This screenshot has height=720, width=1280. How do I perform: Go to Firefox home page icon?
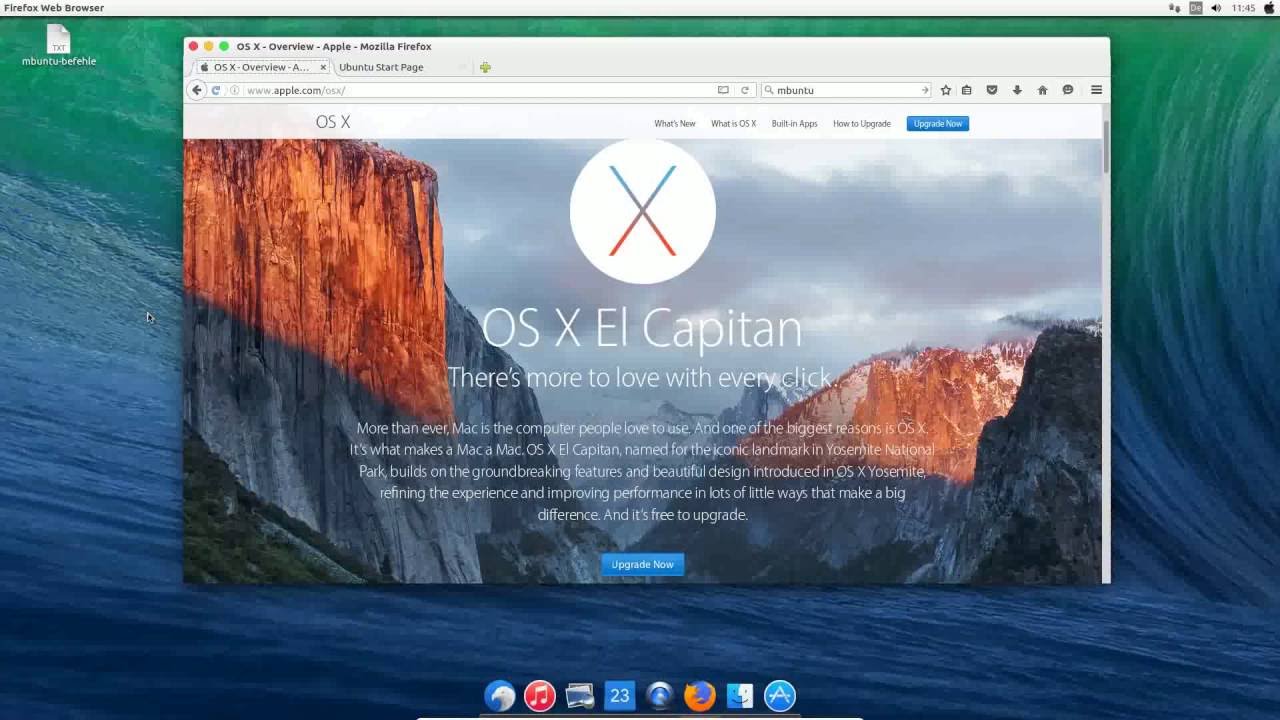pos(1042,90)
